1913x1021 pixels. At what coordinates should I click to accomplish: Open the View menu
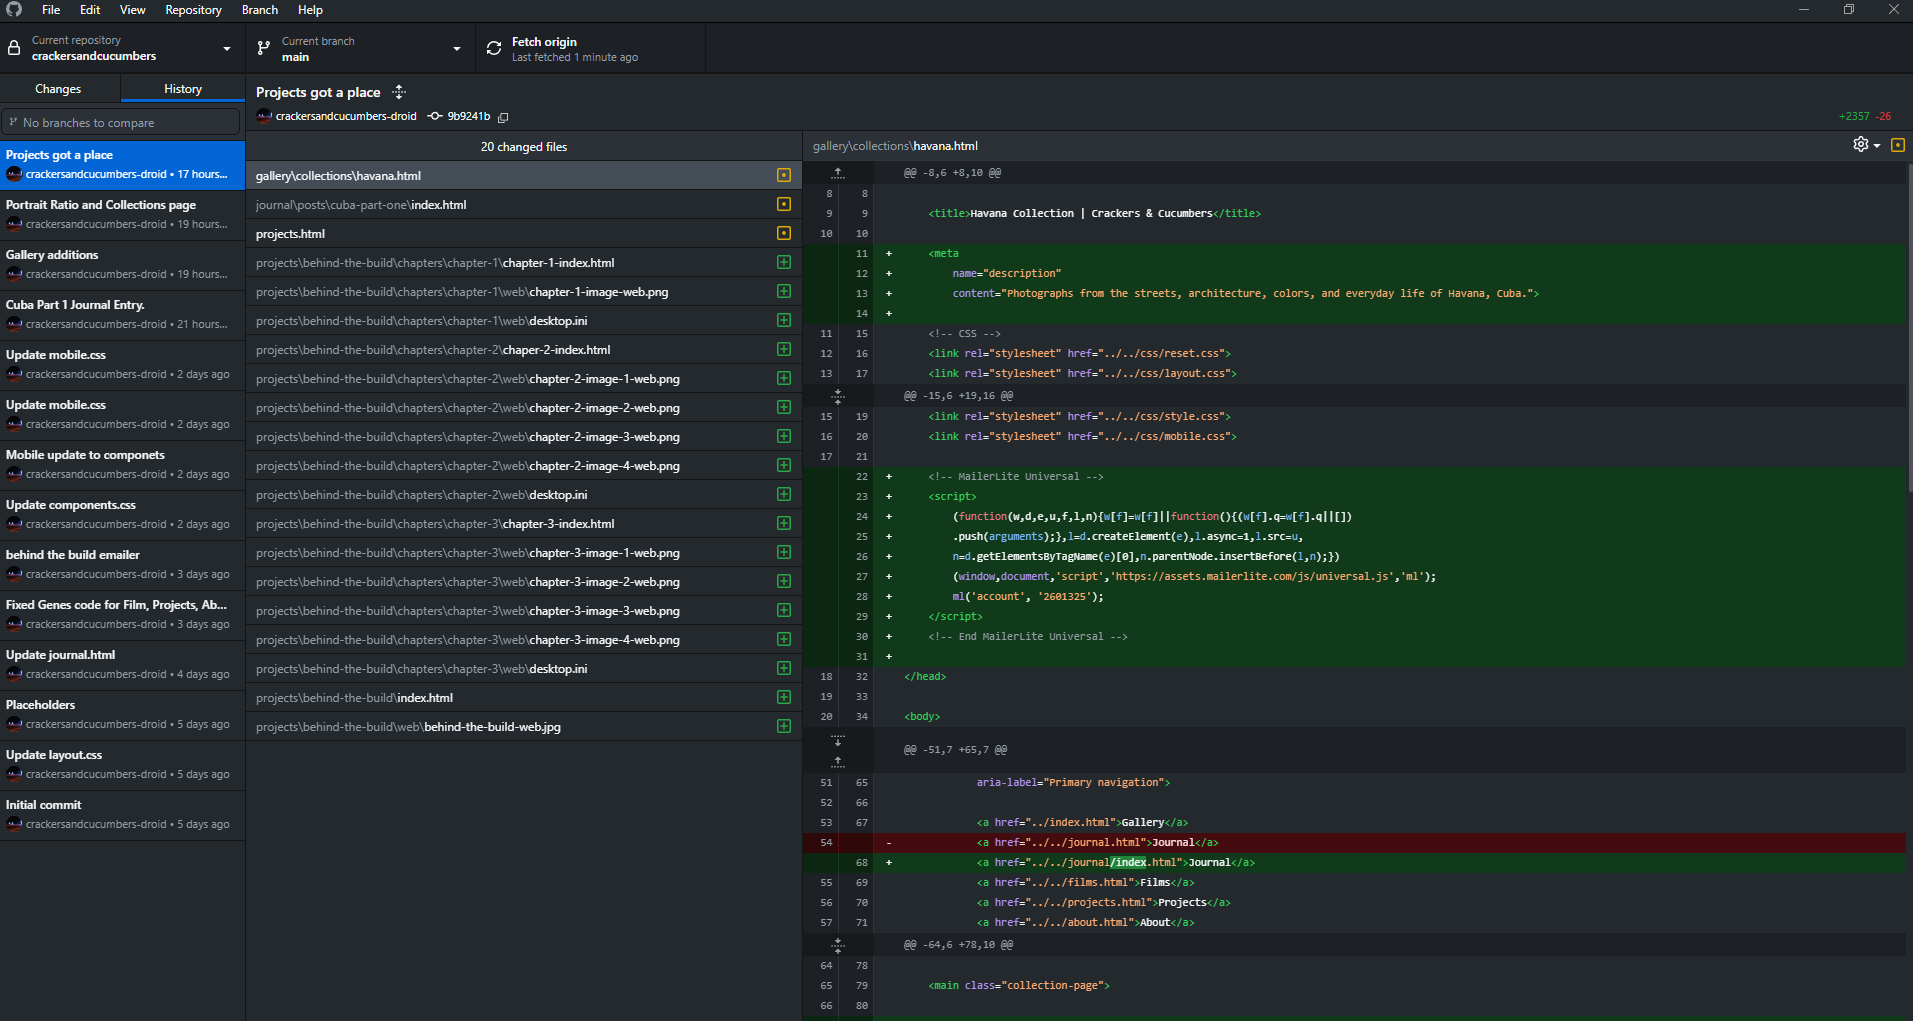[132, 10]
